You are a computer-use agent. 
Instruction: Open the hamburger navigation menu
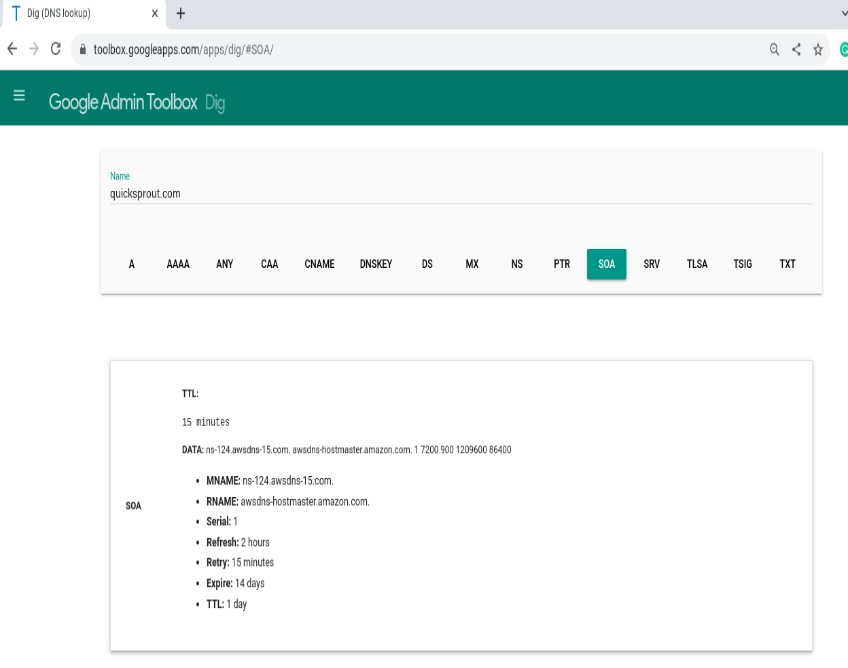[19, 96]
